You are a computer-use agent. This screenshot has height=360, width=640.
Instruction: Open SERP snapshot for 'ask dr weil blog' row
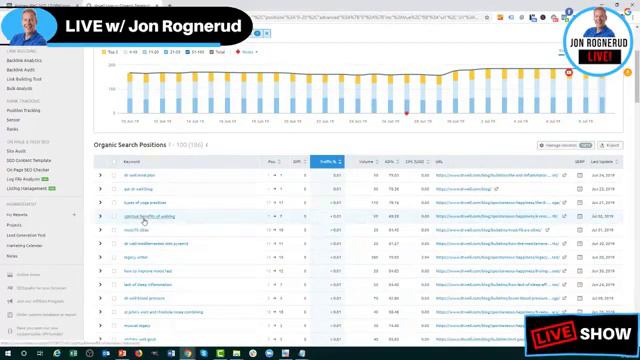point(580,189)
